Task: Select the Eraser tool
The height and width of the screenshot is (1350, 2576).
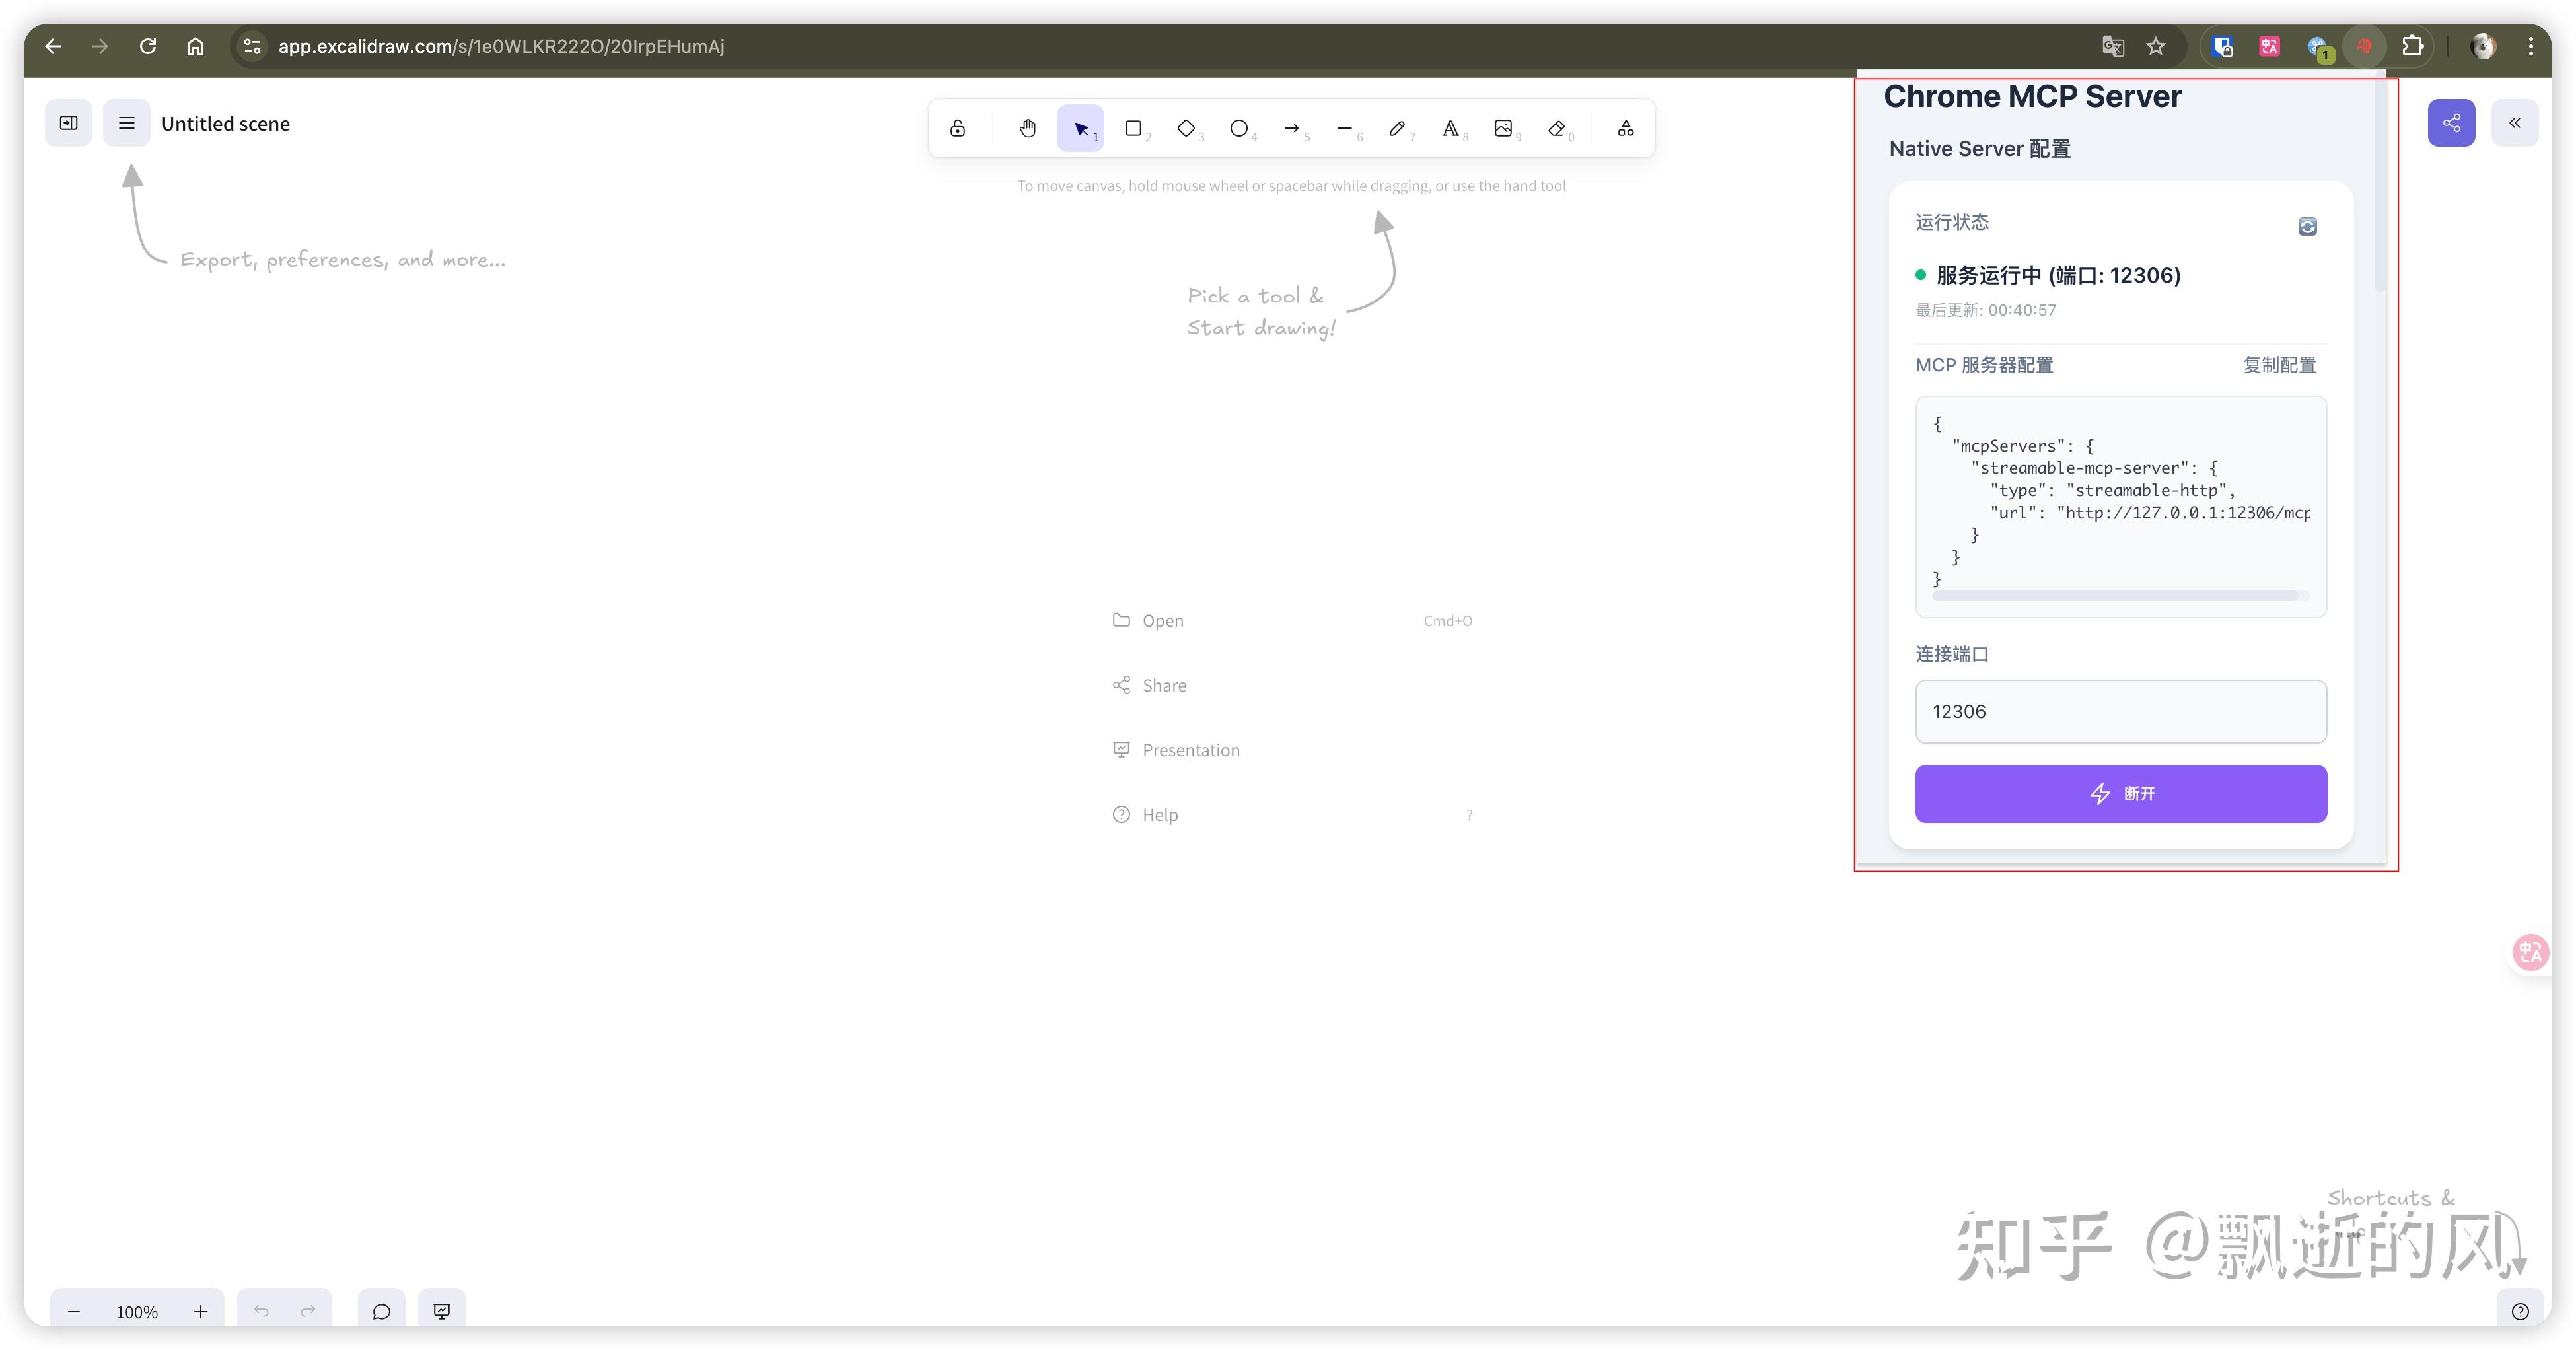Action: pos(1556,128)
